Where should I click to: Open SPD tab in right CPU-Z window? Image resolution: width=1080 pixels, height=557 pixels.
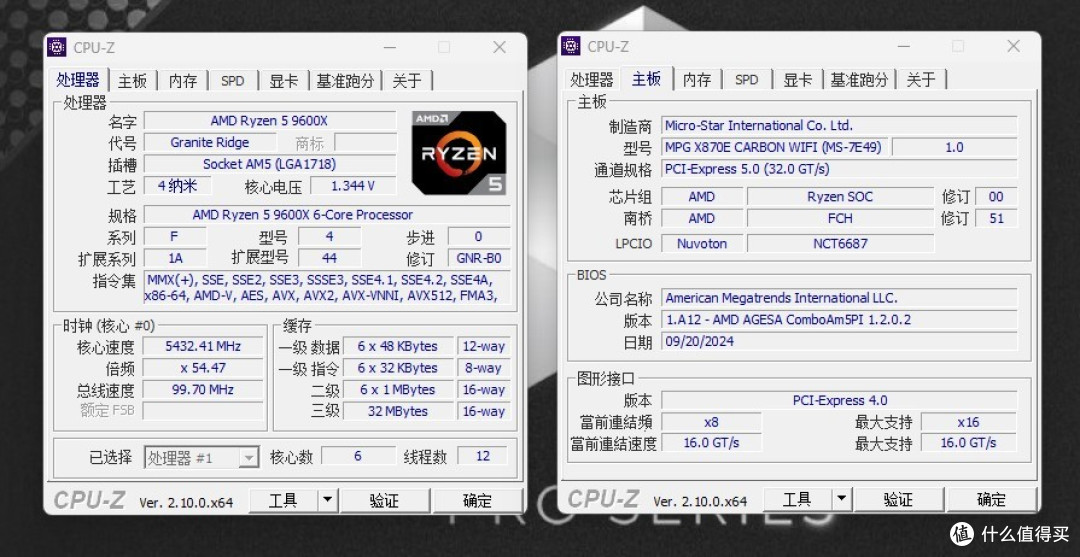pyautogui.click(x=746, y=80)
